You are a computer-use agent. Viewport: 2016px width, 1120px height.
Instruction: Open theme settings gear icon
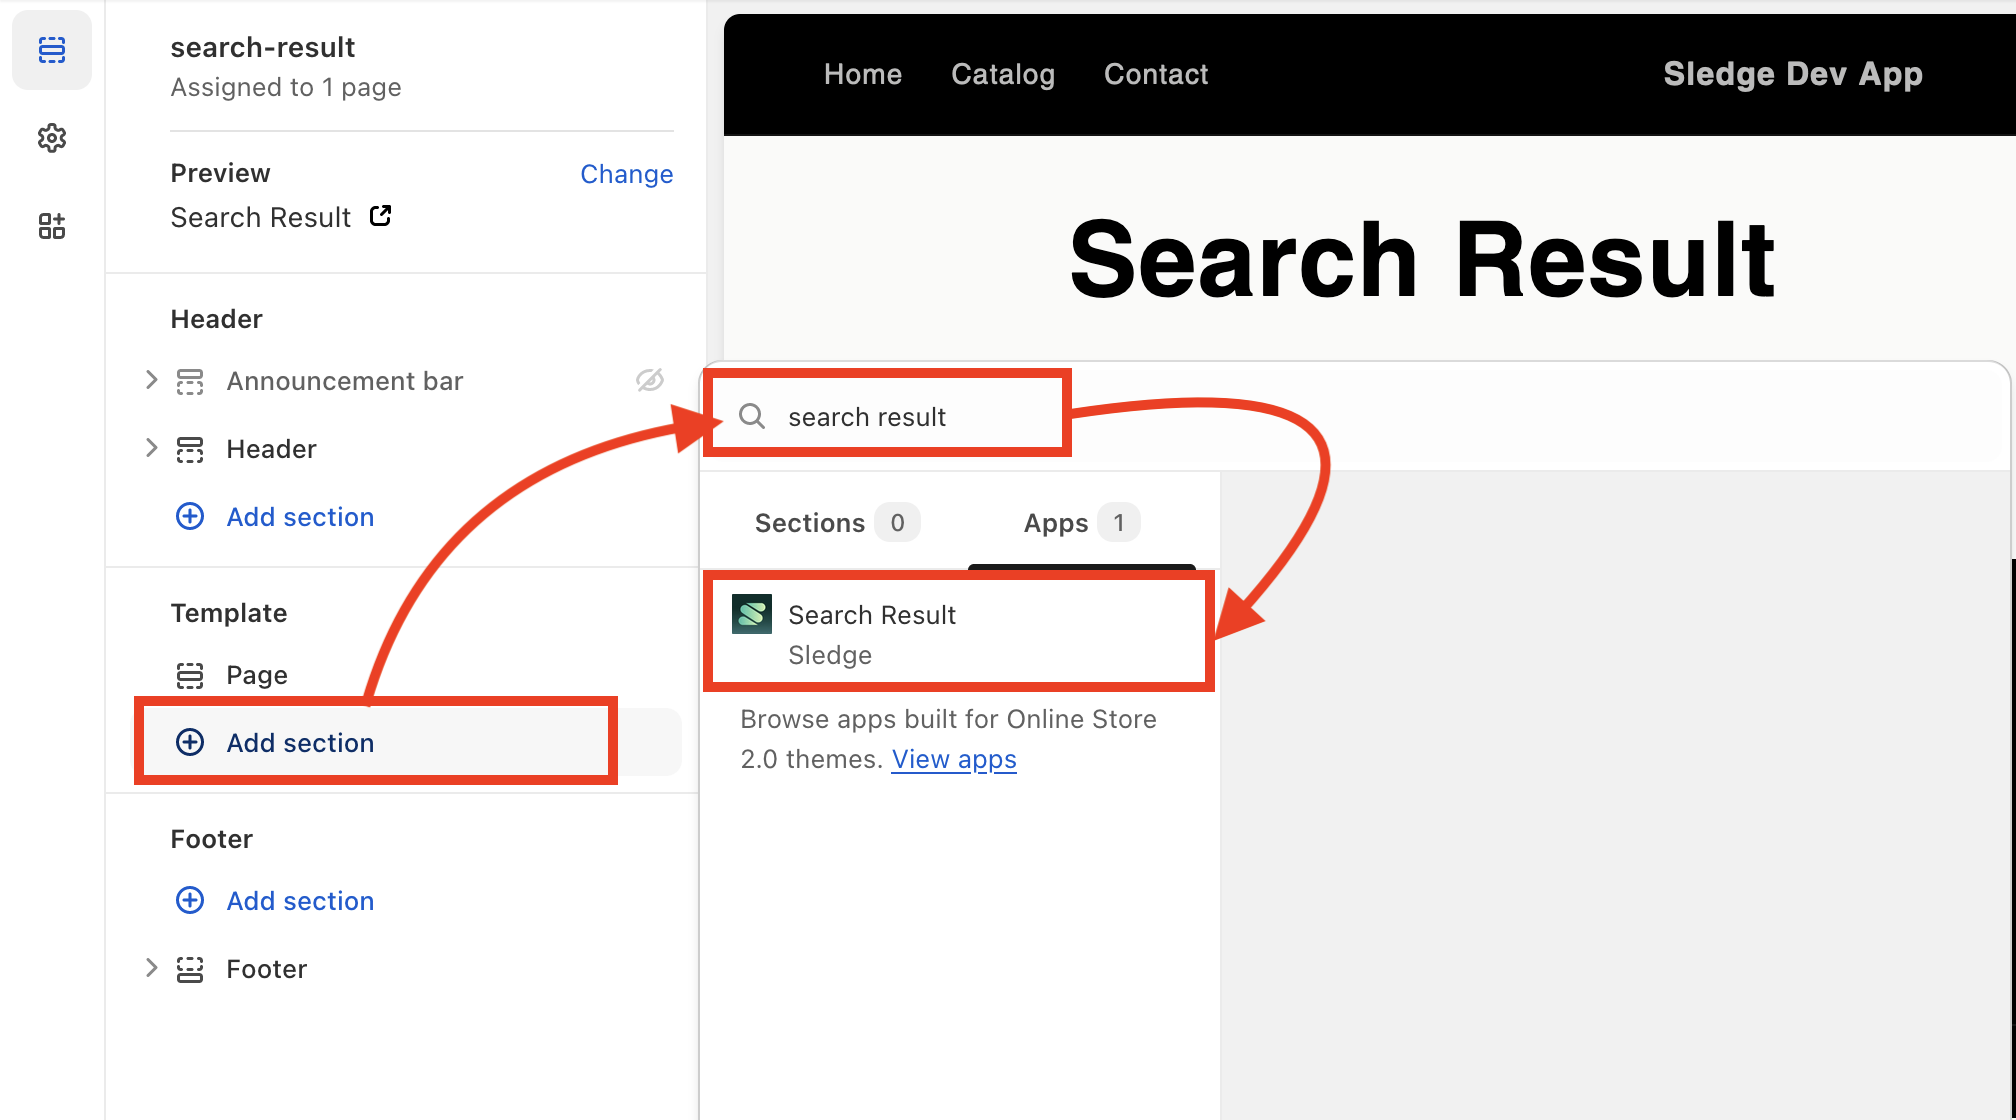click(x=52, y=138)
